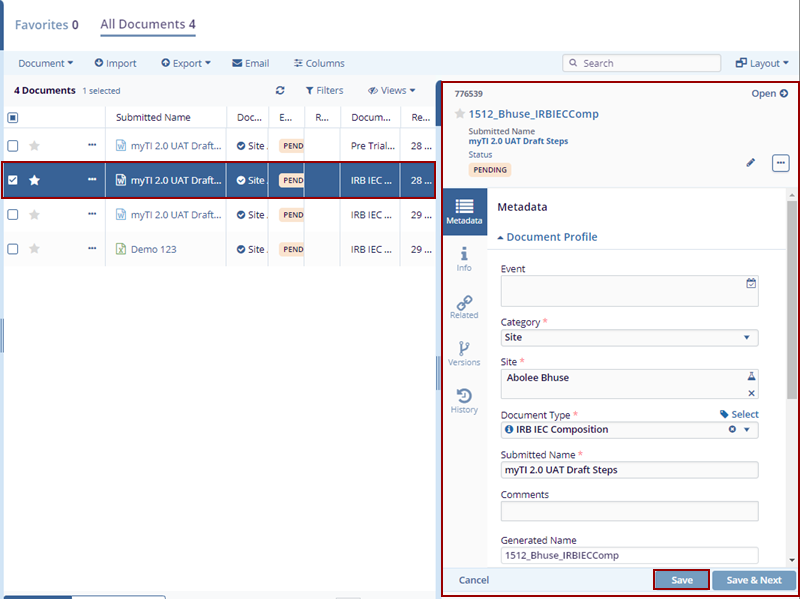The width and height of the screenshot is (800, 599).
Task: Click the Submitted Name input field
Action: tap(629, 470)
